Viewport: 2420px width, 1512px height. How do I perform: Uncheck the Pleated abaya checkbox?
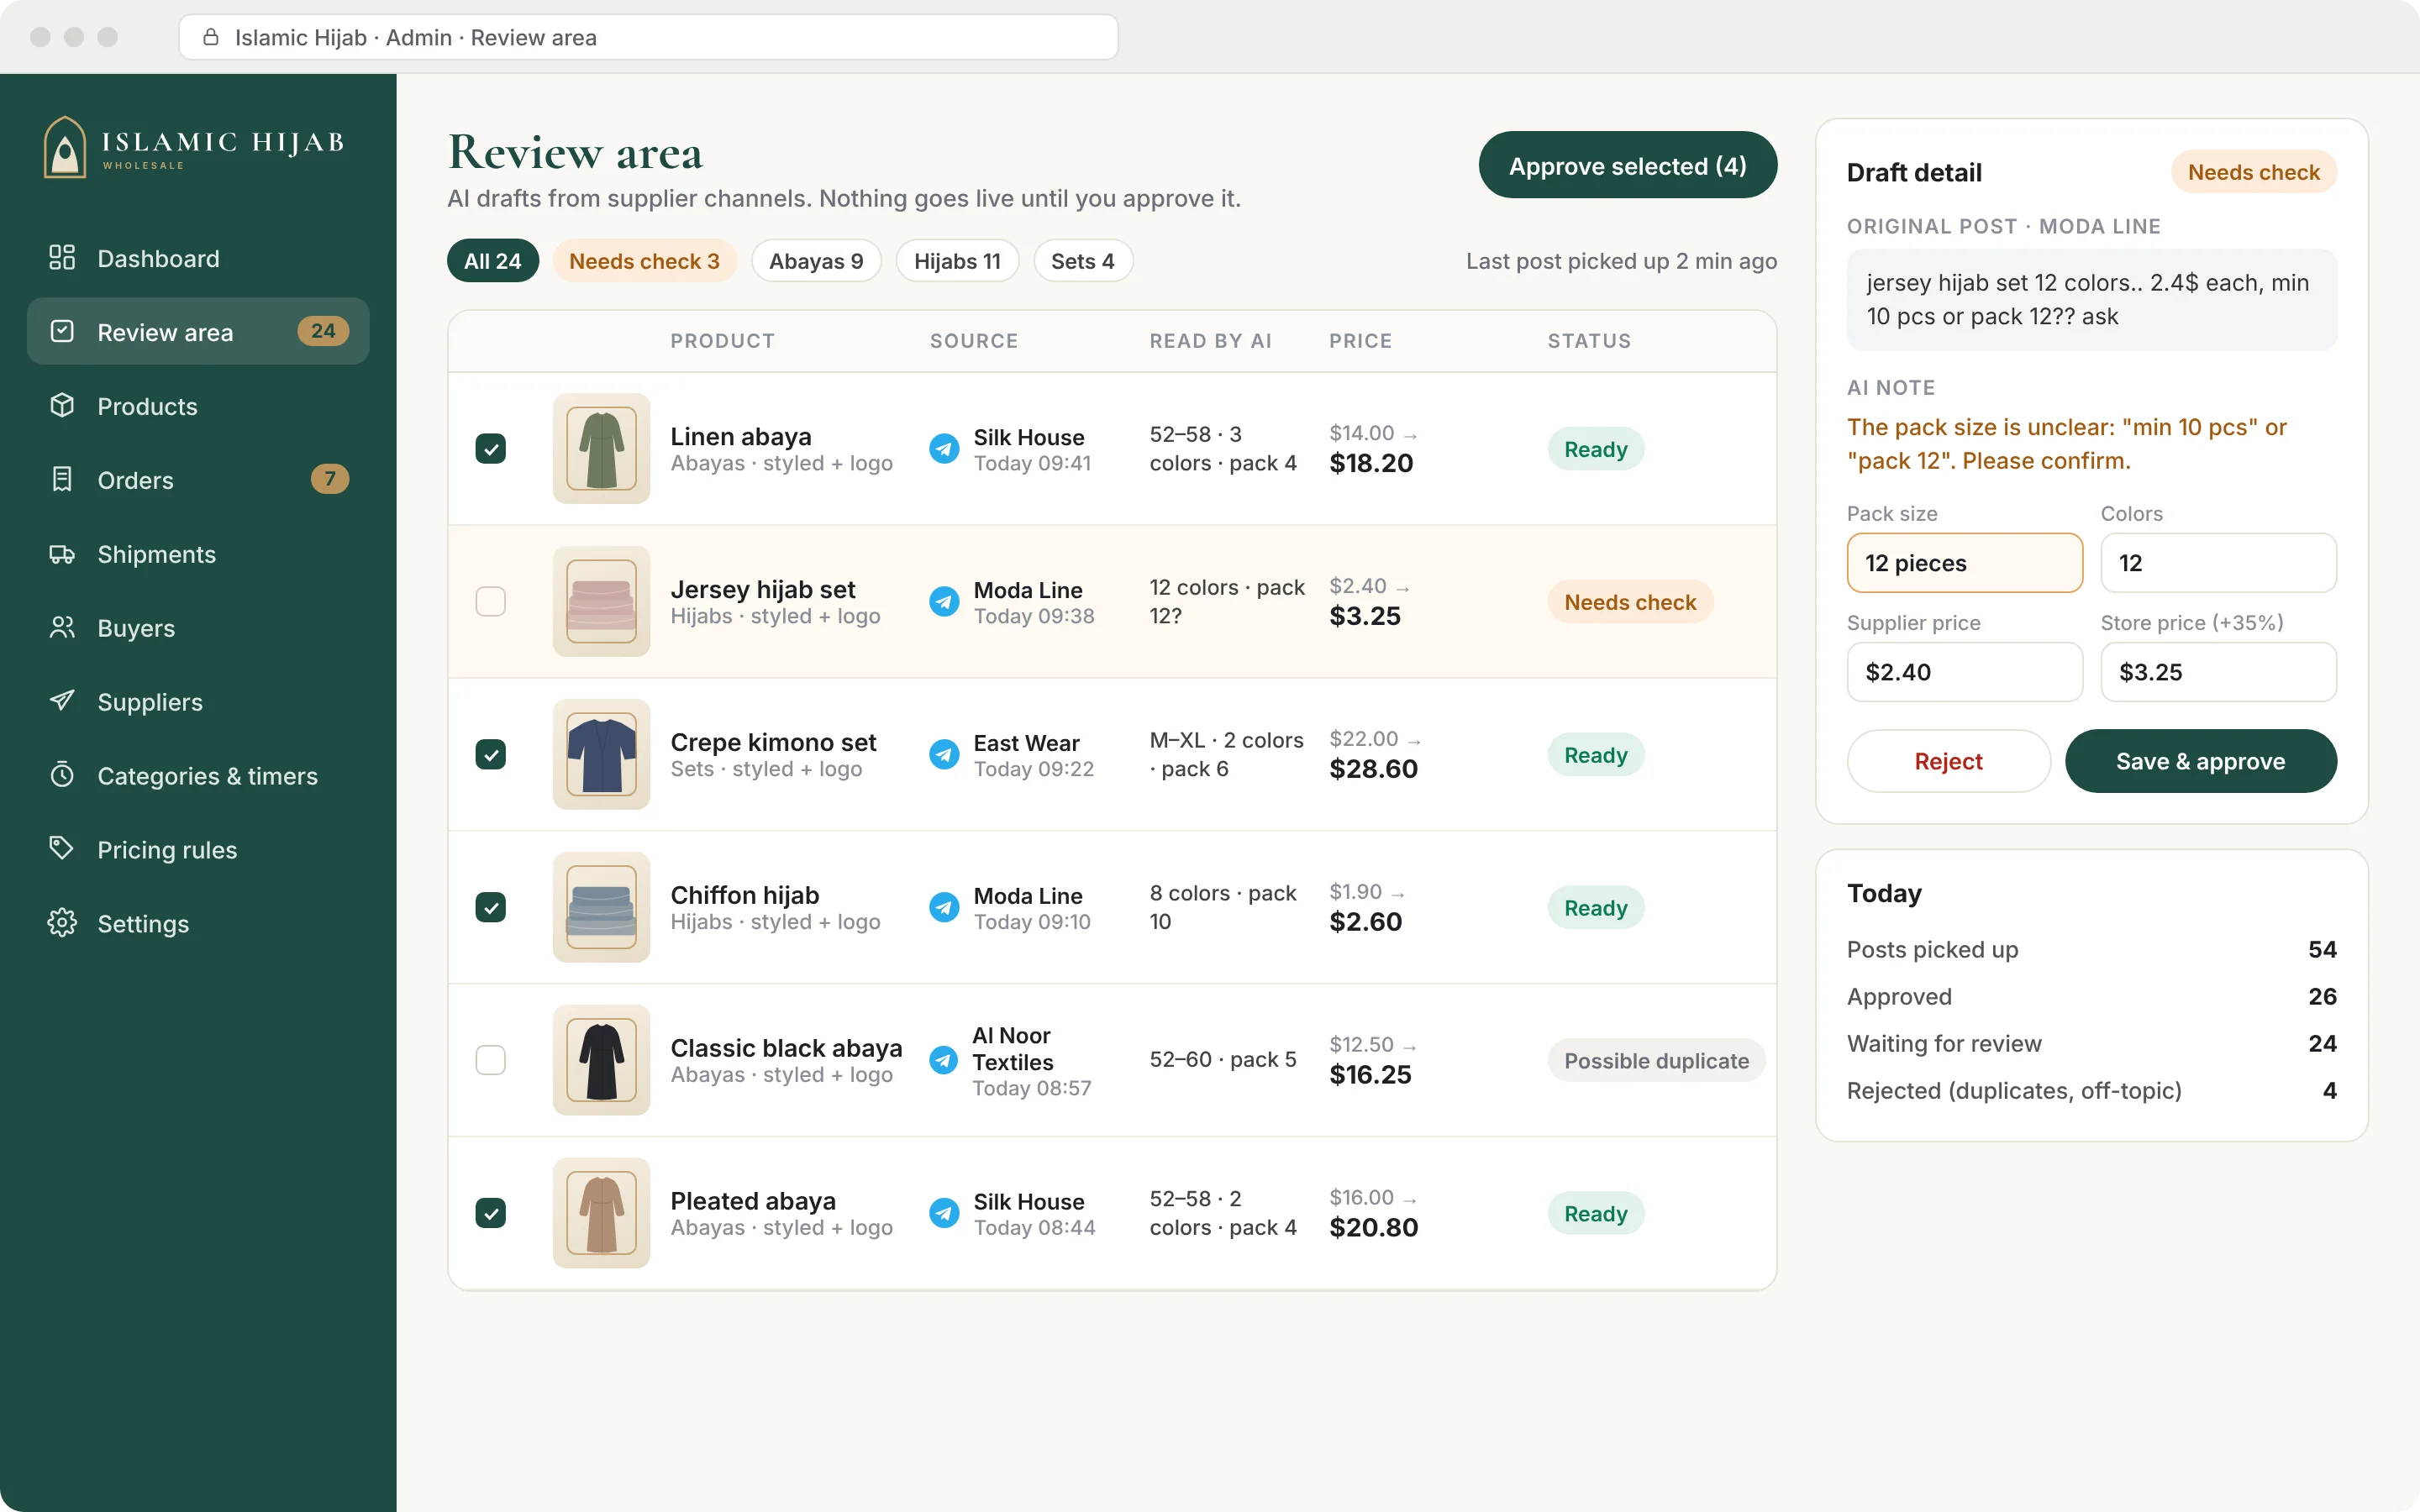pos(490,1213)
